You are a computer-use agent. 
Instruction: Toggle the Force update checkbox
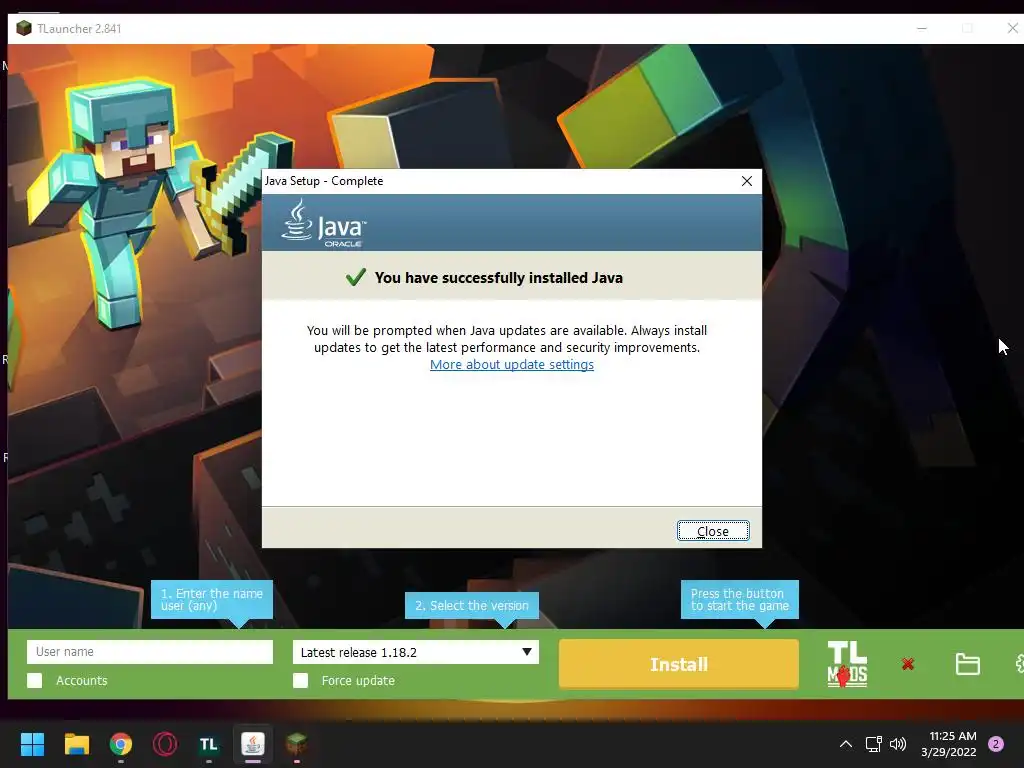(300, 680)
